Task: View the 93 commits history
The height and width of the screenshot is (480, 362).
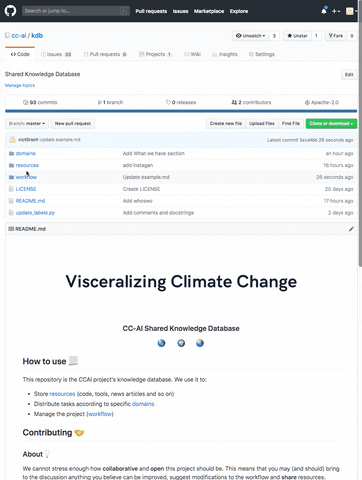Action: pos(40,102)
